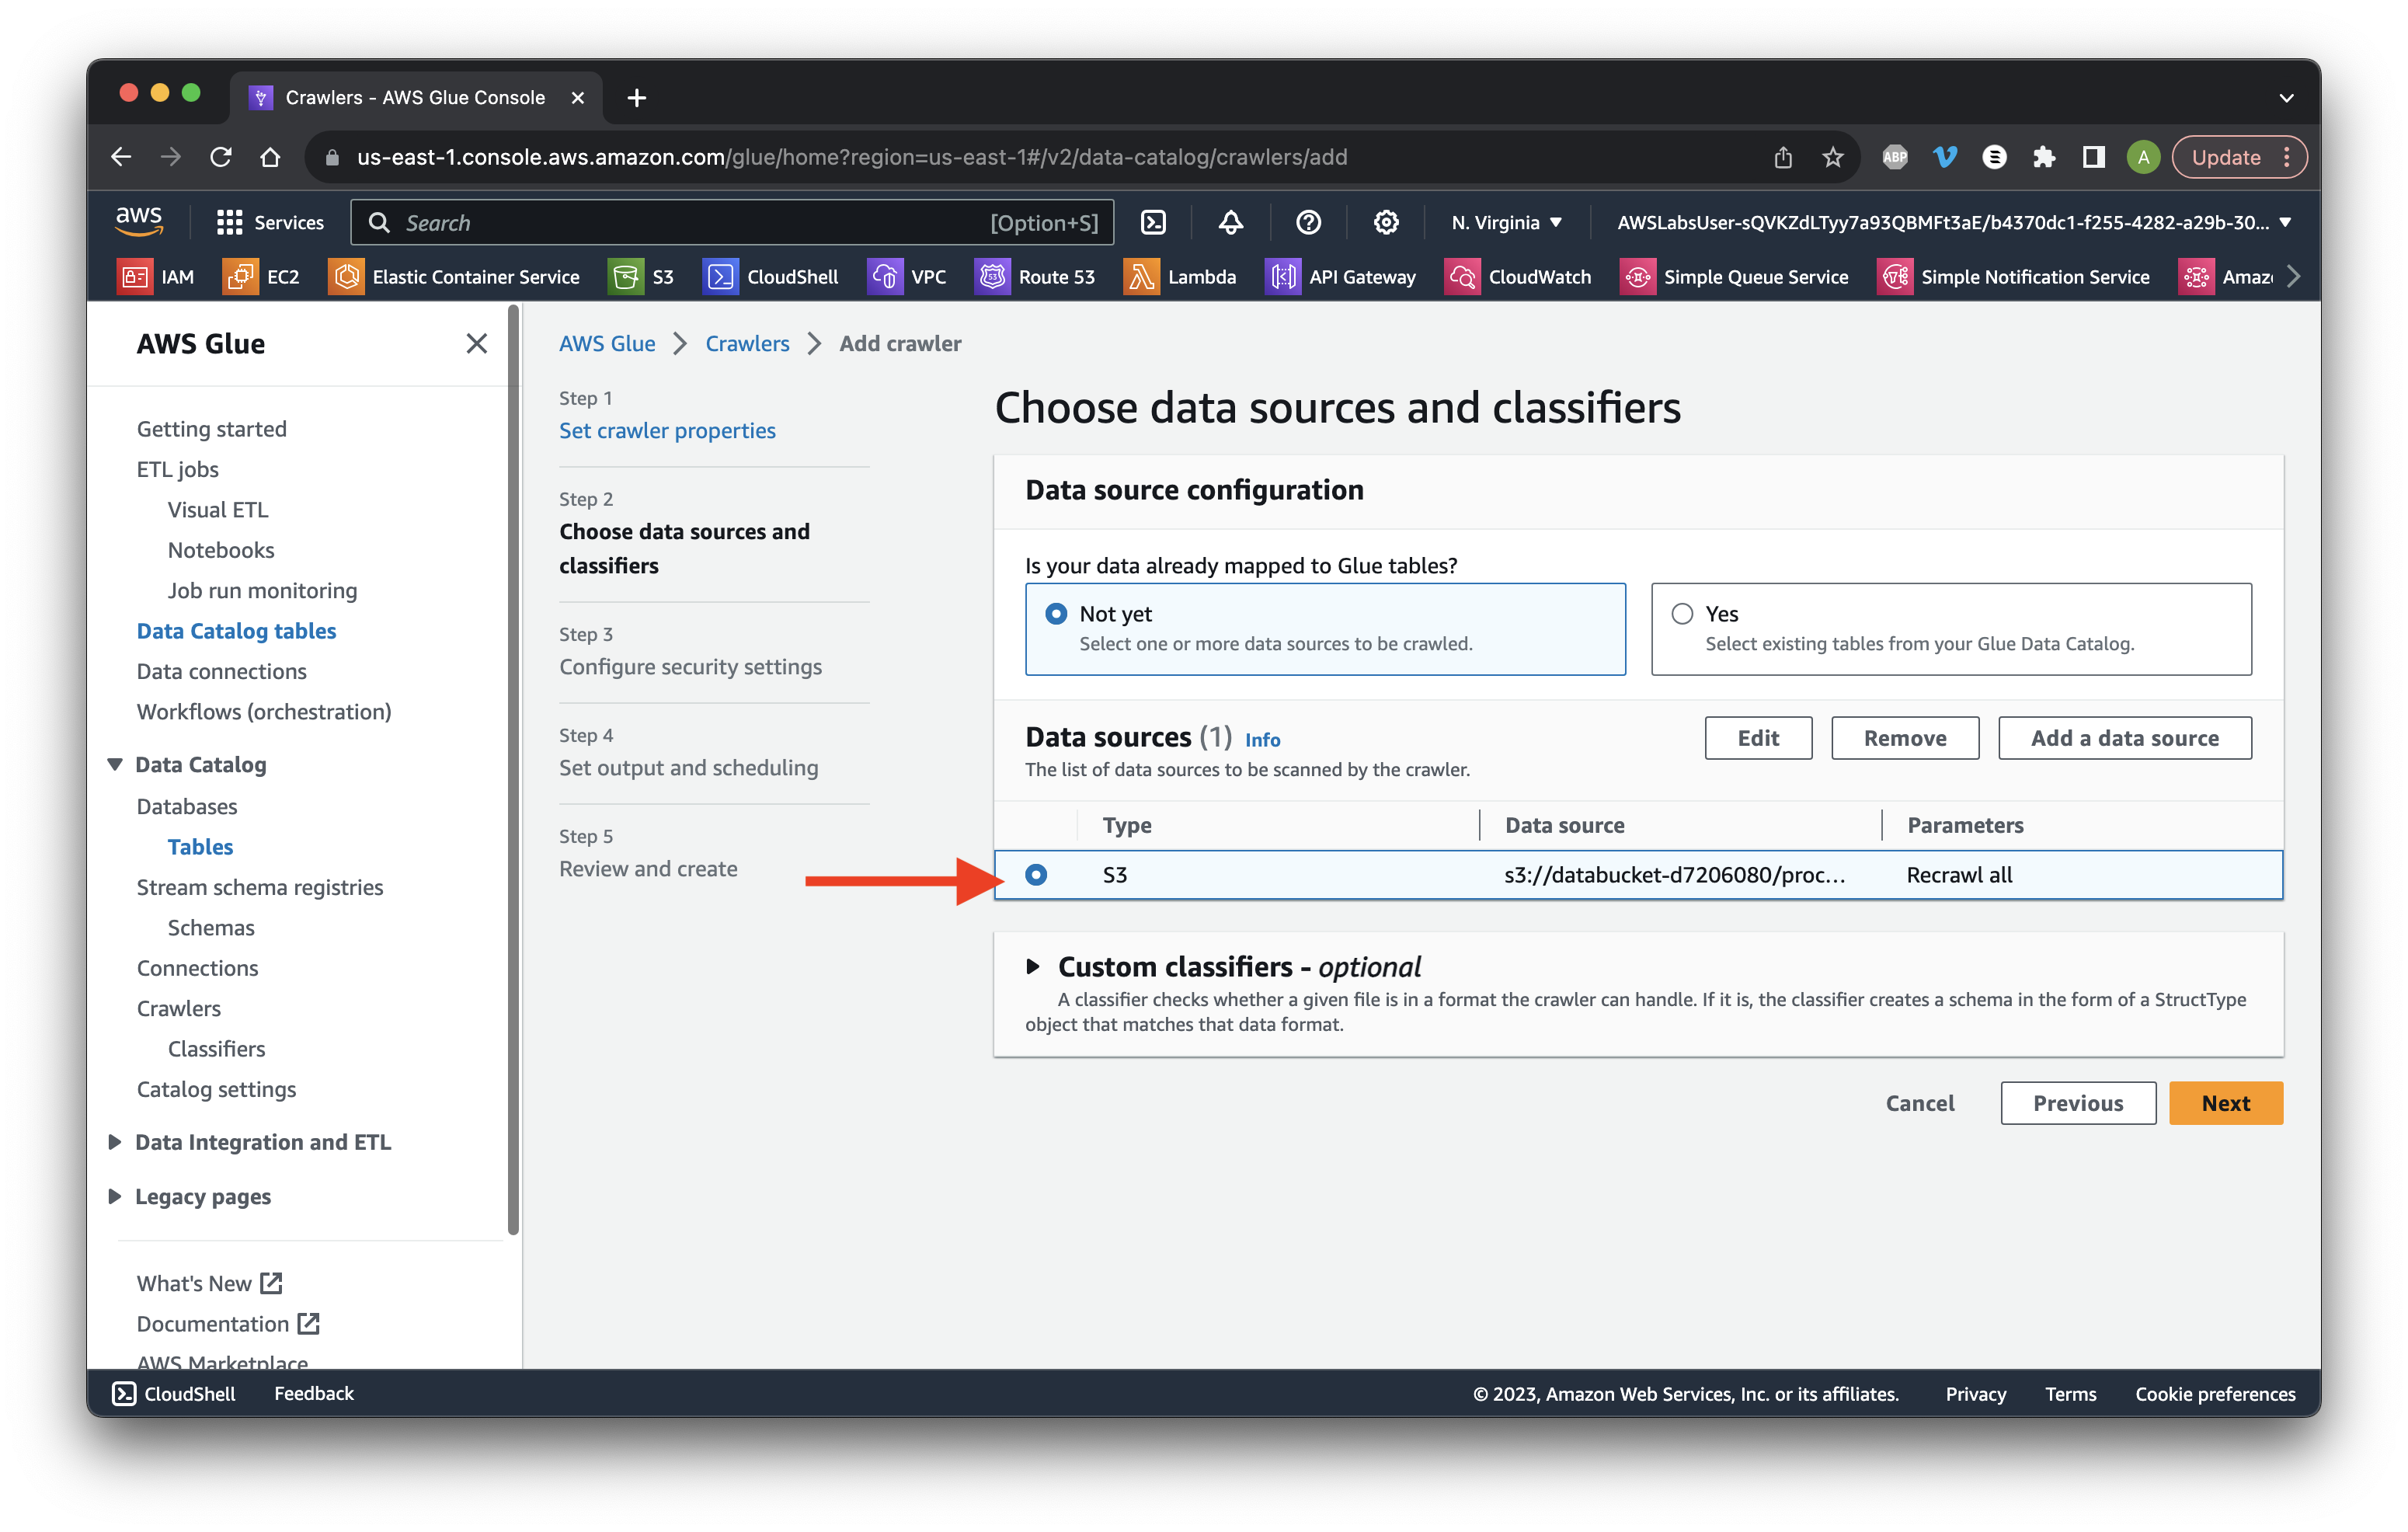This screenshot has height=1532, width=2408.
Task: Open Crawlers in the sidebar
Action: coord(179,1008)
